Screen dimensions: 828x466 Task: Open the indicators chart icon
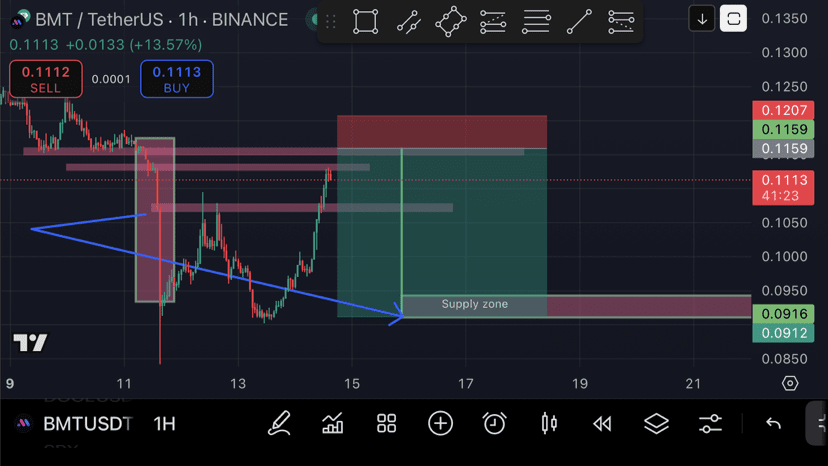(x=333, y=423)
